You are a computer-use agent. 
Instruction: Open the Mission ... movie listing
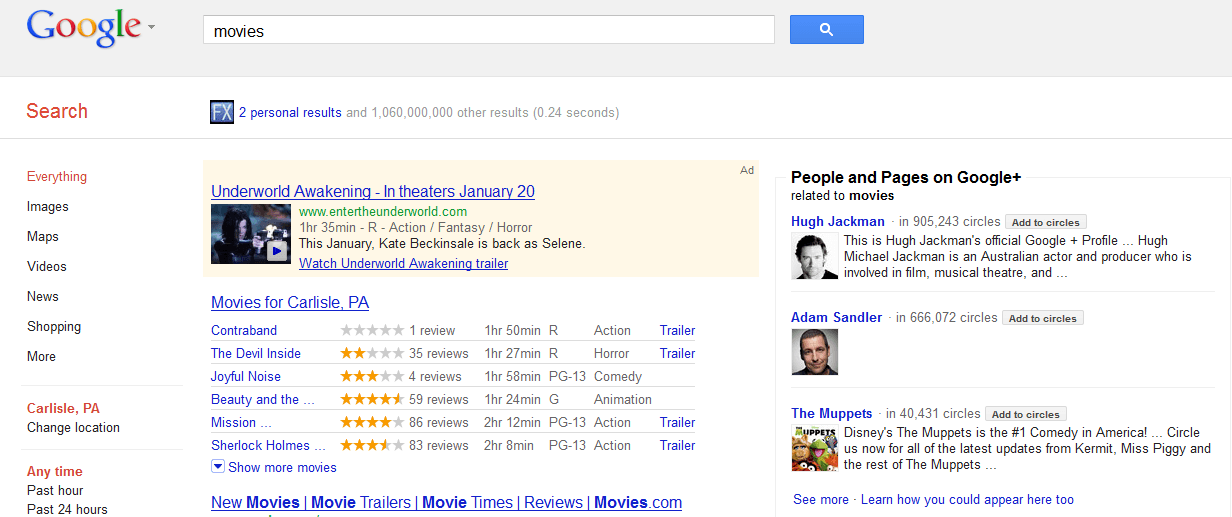pyautogui.click(x=241, y=423)
